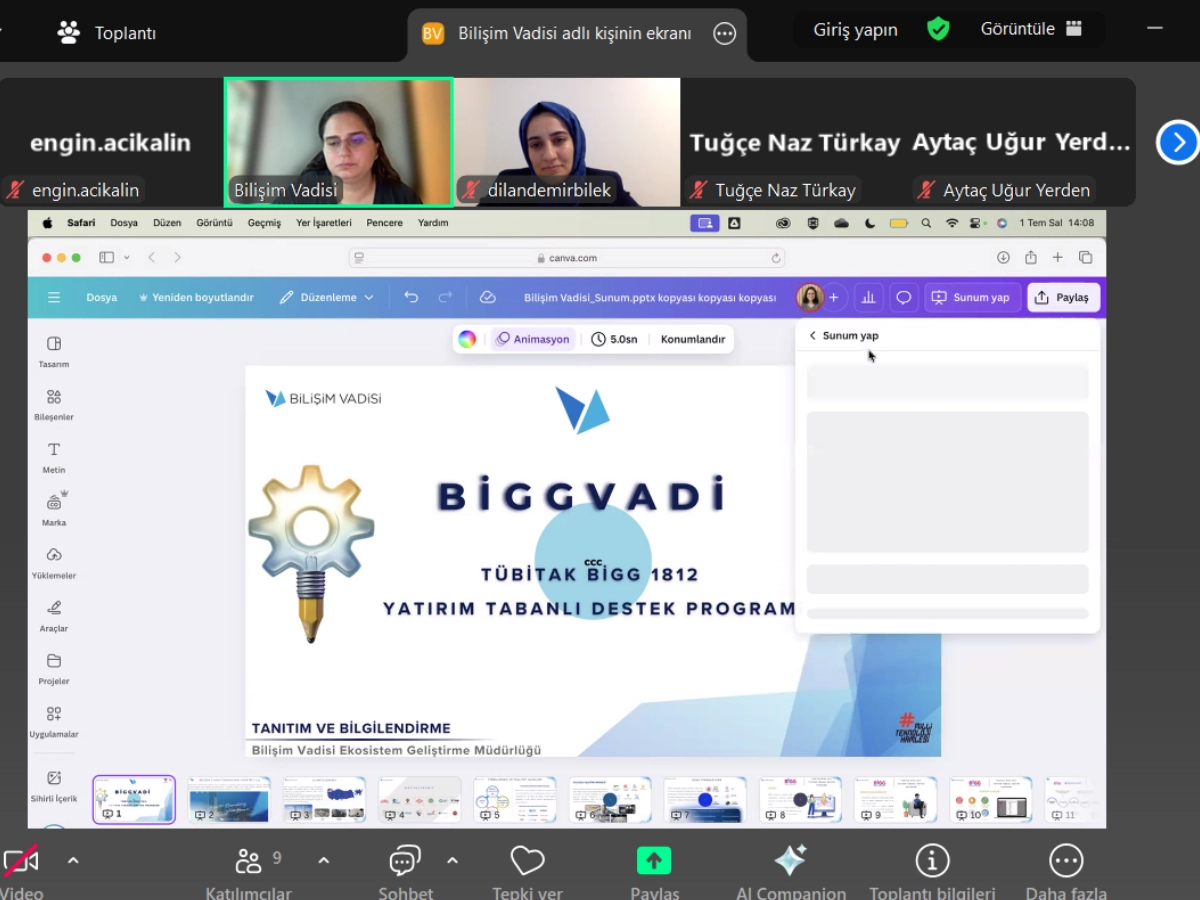
Task: Undo last action in Canva
Action: coord(411,297)
